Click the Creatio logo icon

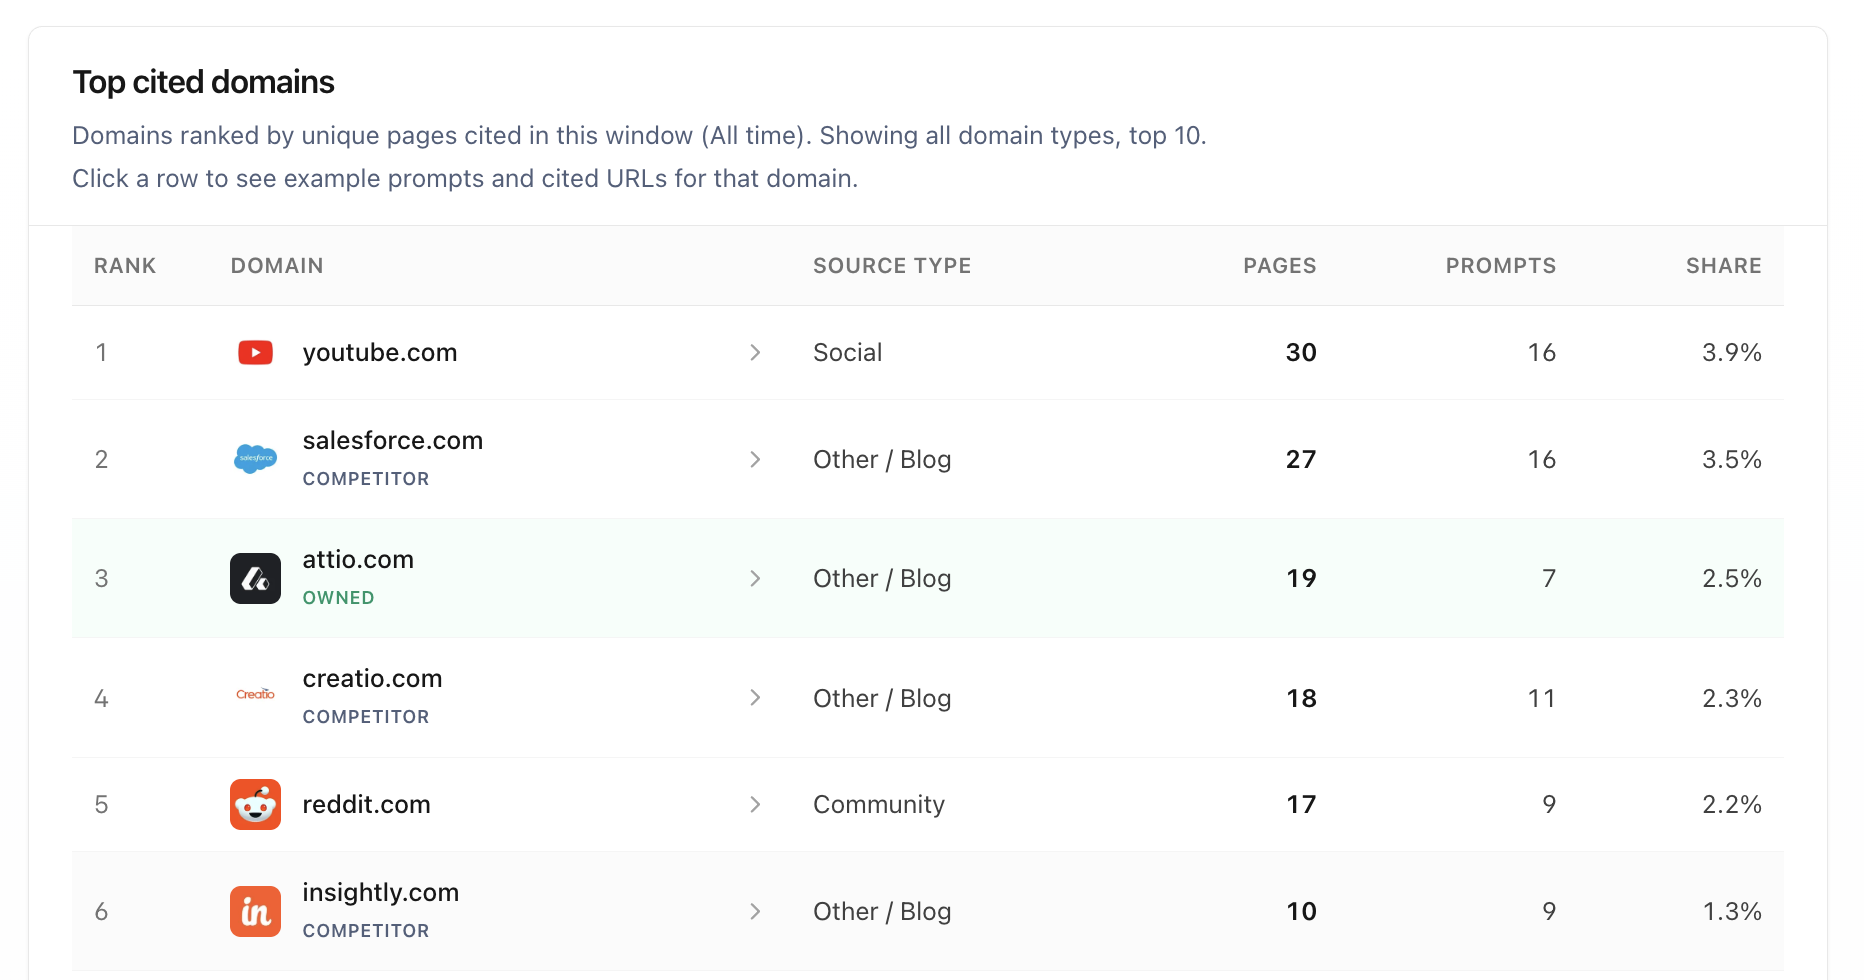(x=255, y=694)
